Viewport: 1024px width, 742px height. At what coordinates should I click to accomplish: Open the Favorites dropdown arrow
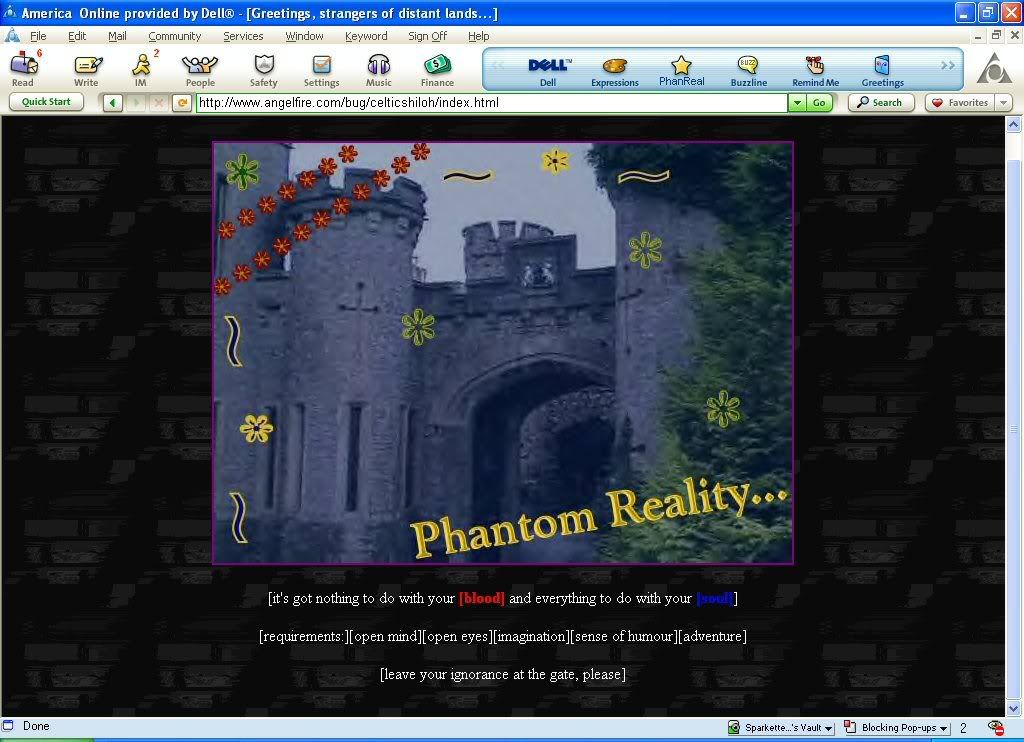point(1002,103)
